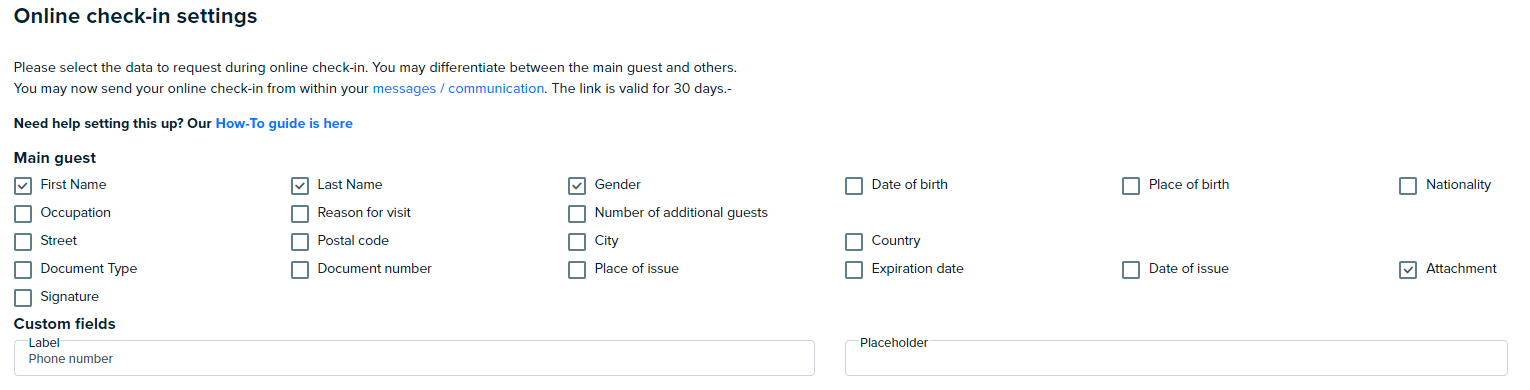Check the Occupation option
The height and width of the screenshot is (390, 1530).
coord(23,213)
